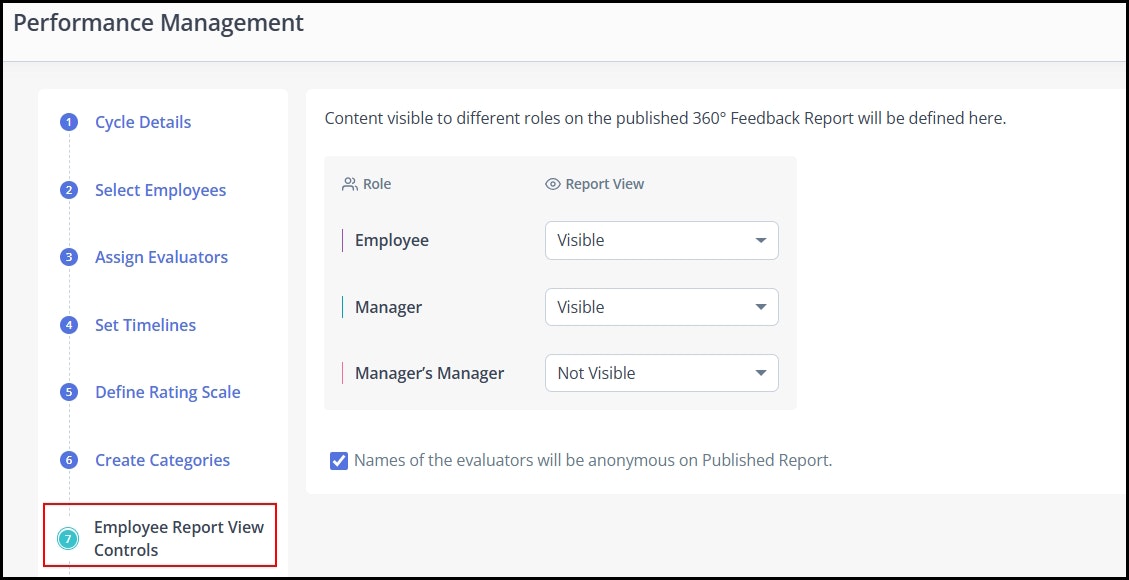Screen dimensions: 1129x580
Task: Open the Employee report view dropdown
Action: 662,240
